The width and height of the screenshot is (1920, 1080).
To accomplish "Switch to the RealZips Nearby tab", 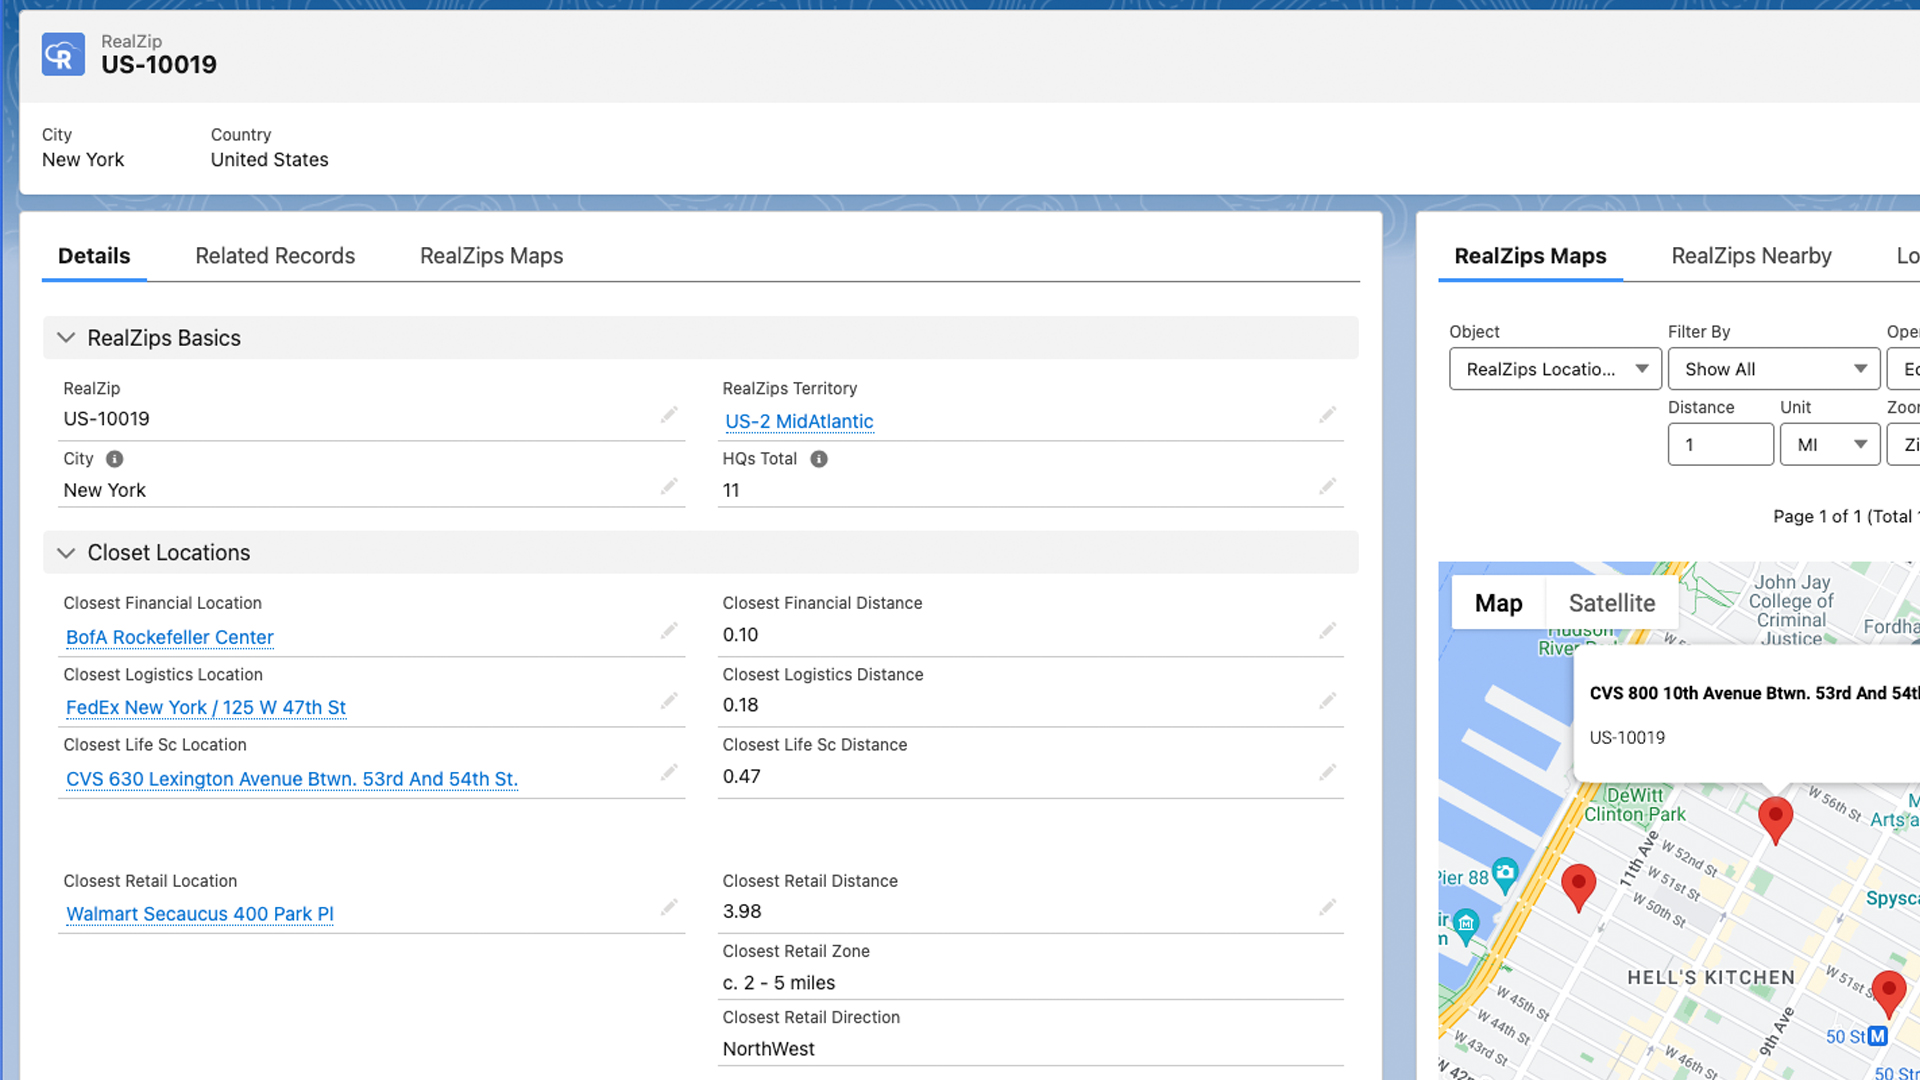I will [x=1751, y=256].
